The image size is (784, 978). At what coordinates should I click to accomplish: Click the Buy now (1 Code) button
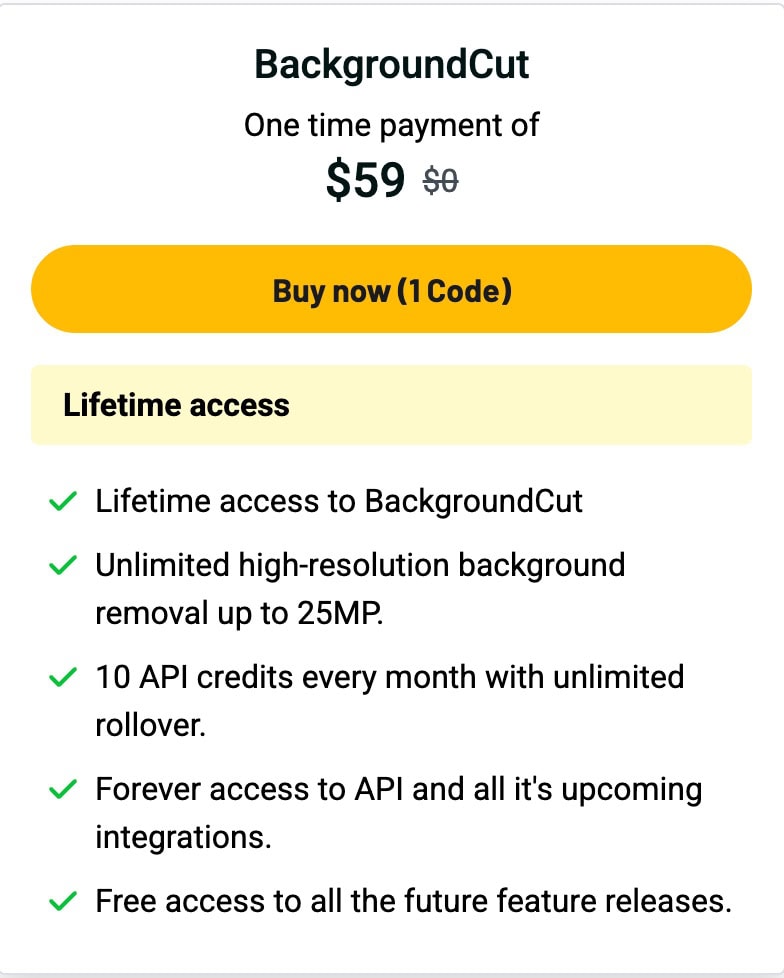[391, 290]
